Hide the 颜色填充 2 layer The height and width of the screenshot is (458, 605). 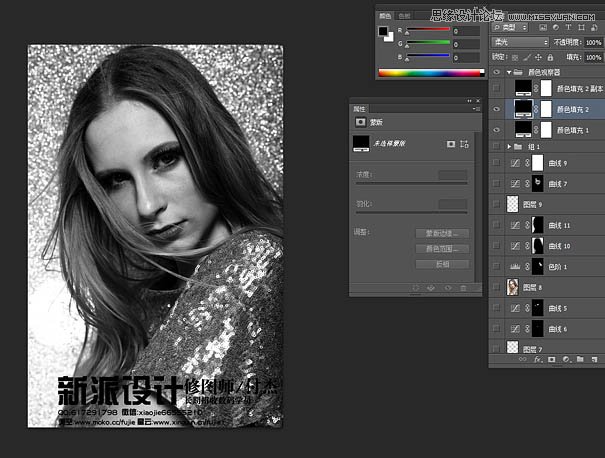pyautogui.click(x=497, y=109)
